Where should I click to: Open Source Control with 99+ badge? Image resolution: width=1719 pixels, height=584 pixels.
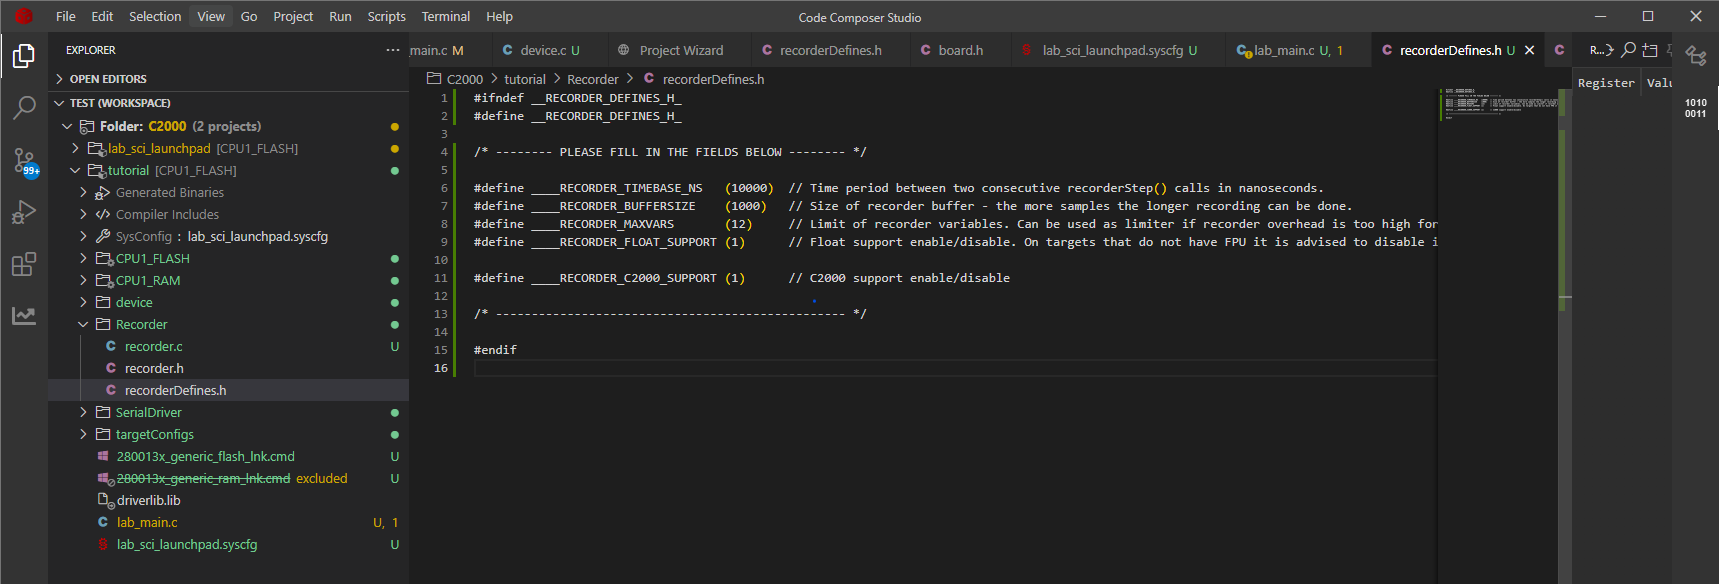24,161
